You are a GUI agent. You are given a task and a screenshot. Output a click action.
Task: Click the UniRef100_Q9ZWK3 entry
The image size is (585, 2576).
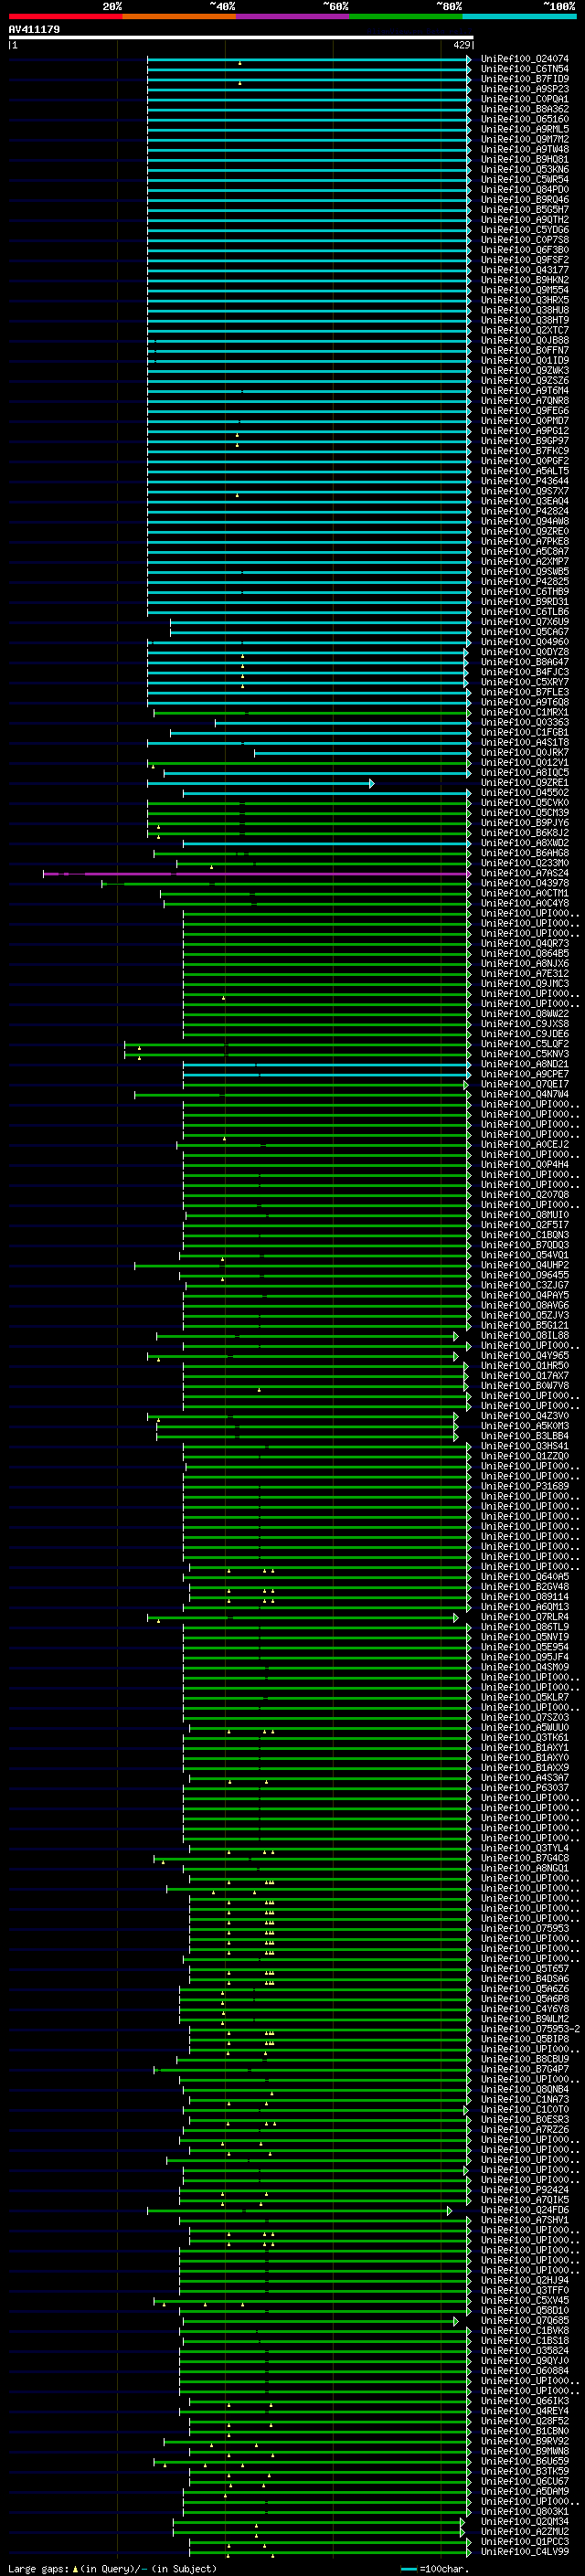point(524,371)
